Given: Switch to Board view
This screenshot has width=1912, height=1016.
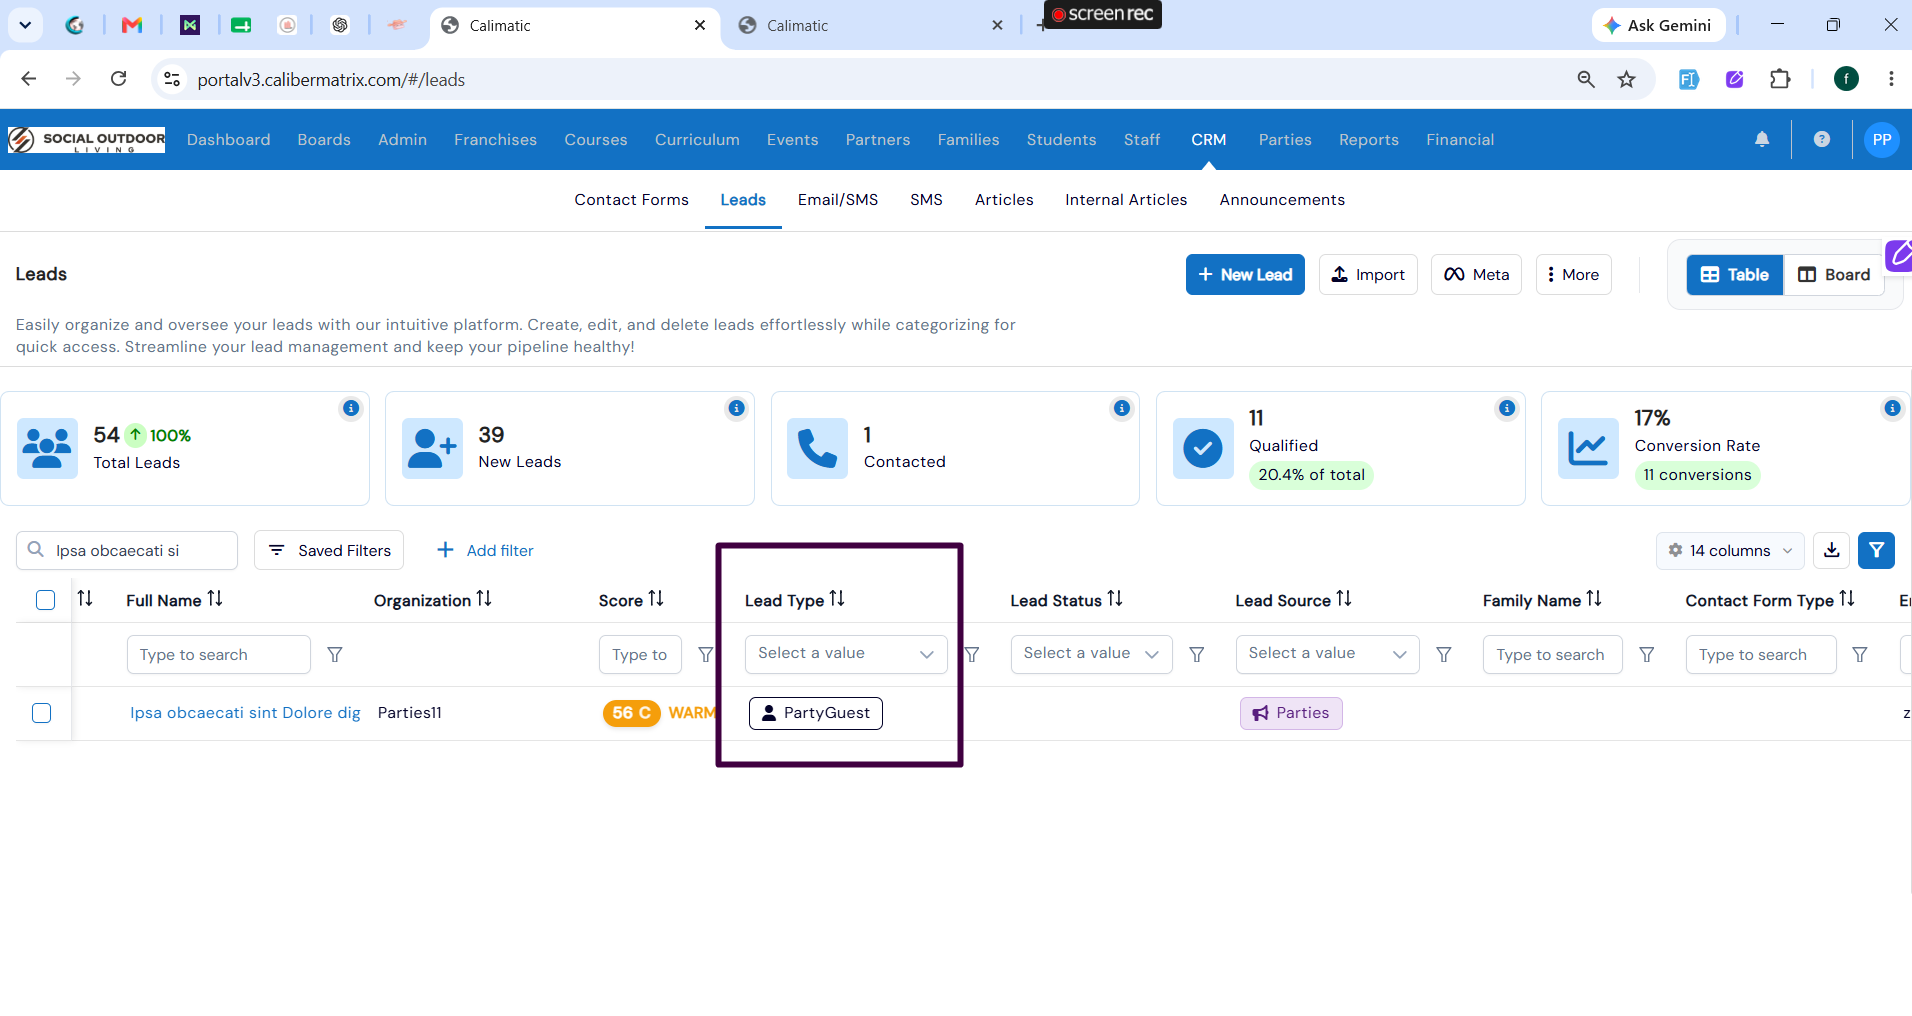Looking at the screenshot, I should (x=1834, y=275).
